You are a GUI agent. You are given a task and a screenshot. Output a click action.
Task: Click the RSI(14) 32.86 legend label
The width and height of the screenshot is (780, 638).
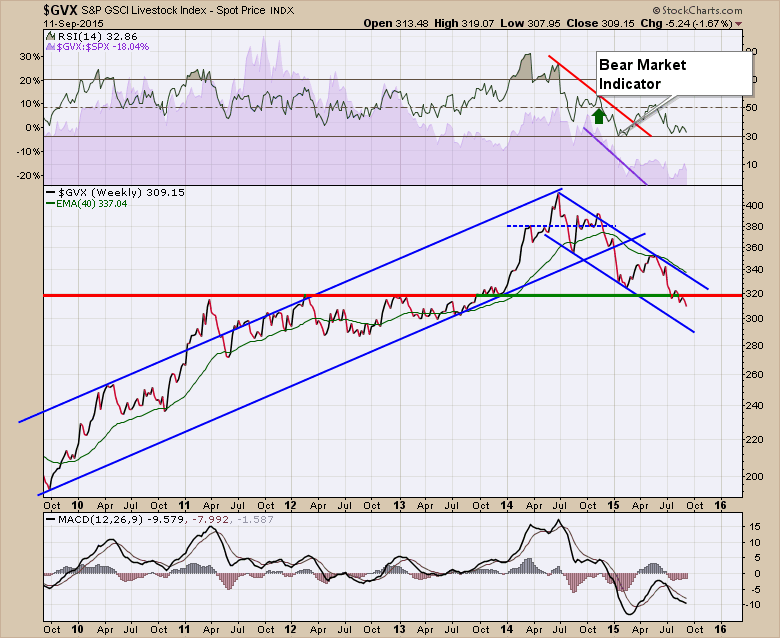[x=92, y=36]
